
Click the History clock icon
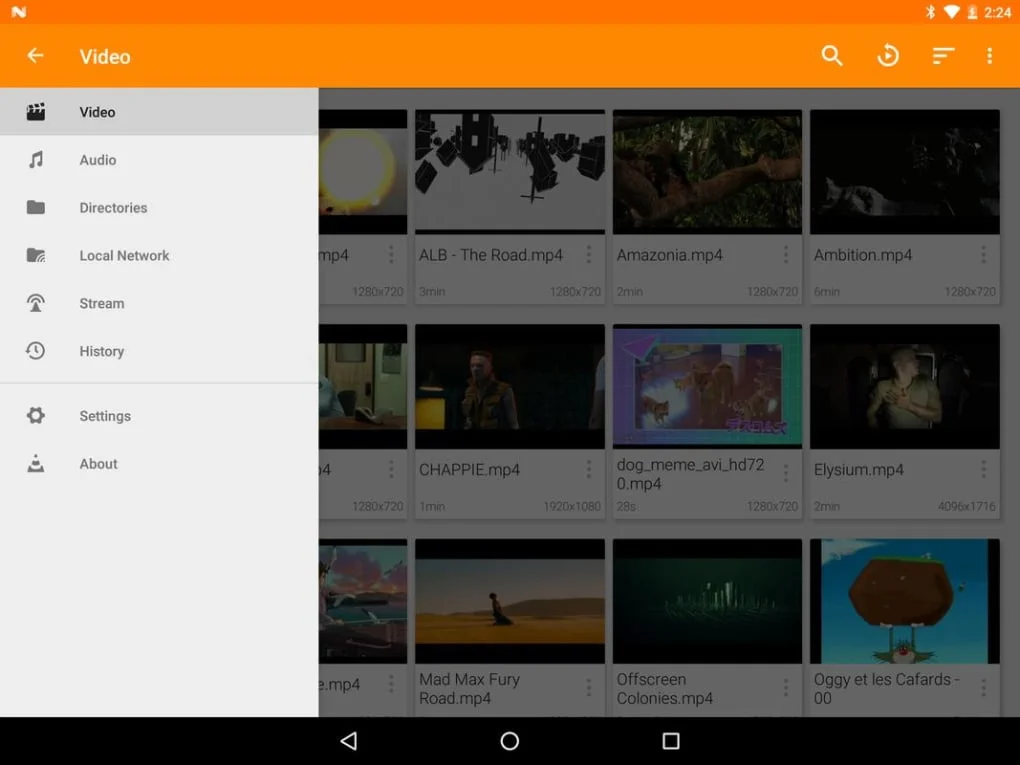(36, 351)
